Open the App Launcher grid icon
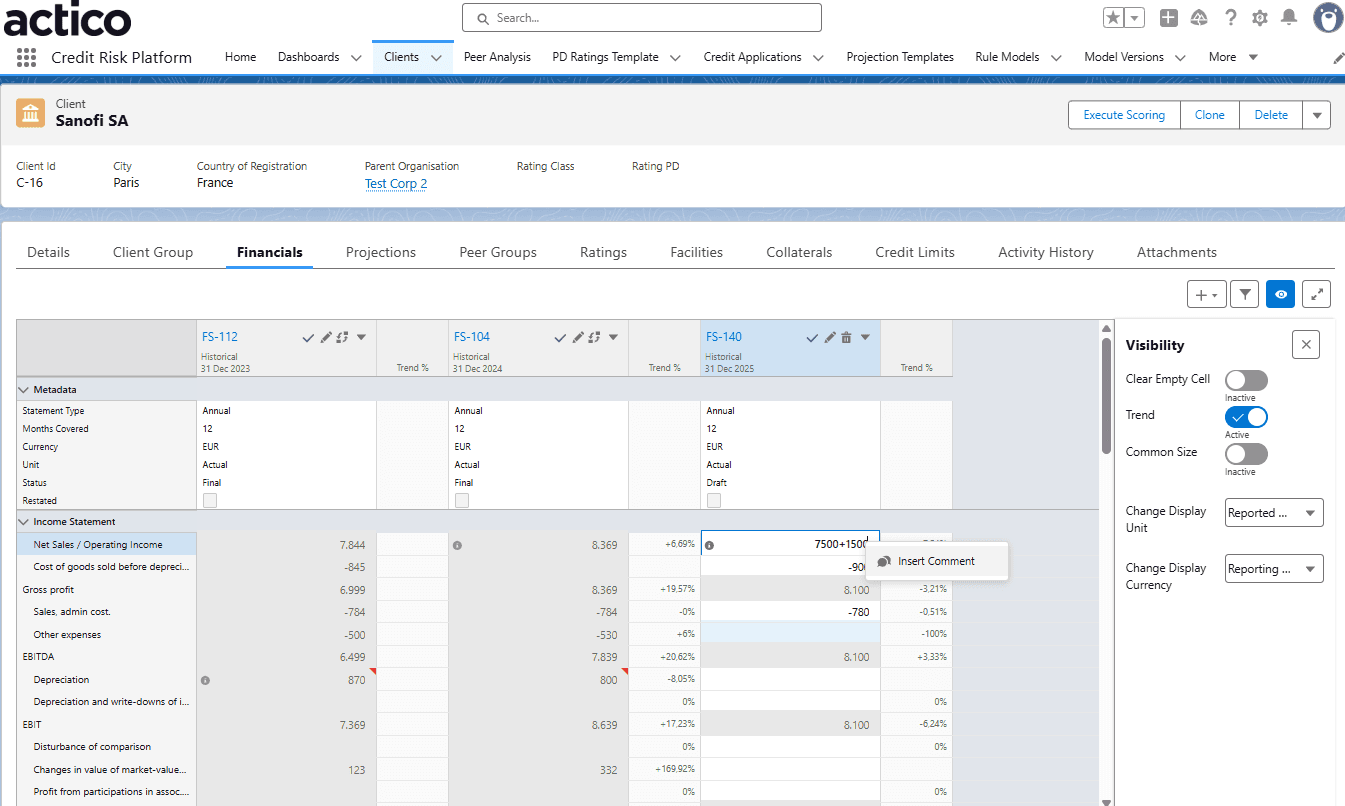 pos(26,57)
